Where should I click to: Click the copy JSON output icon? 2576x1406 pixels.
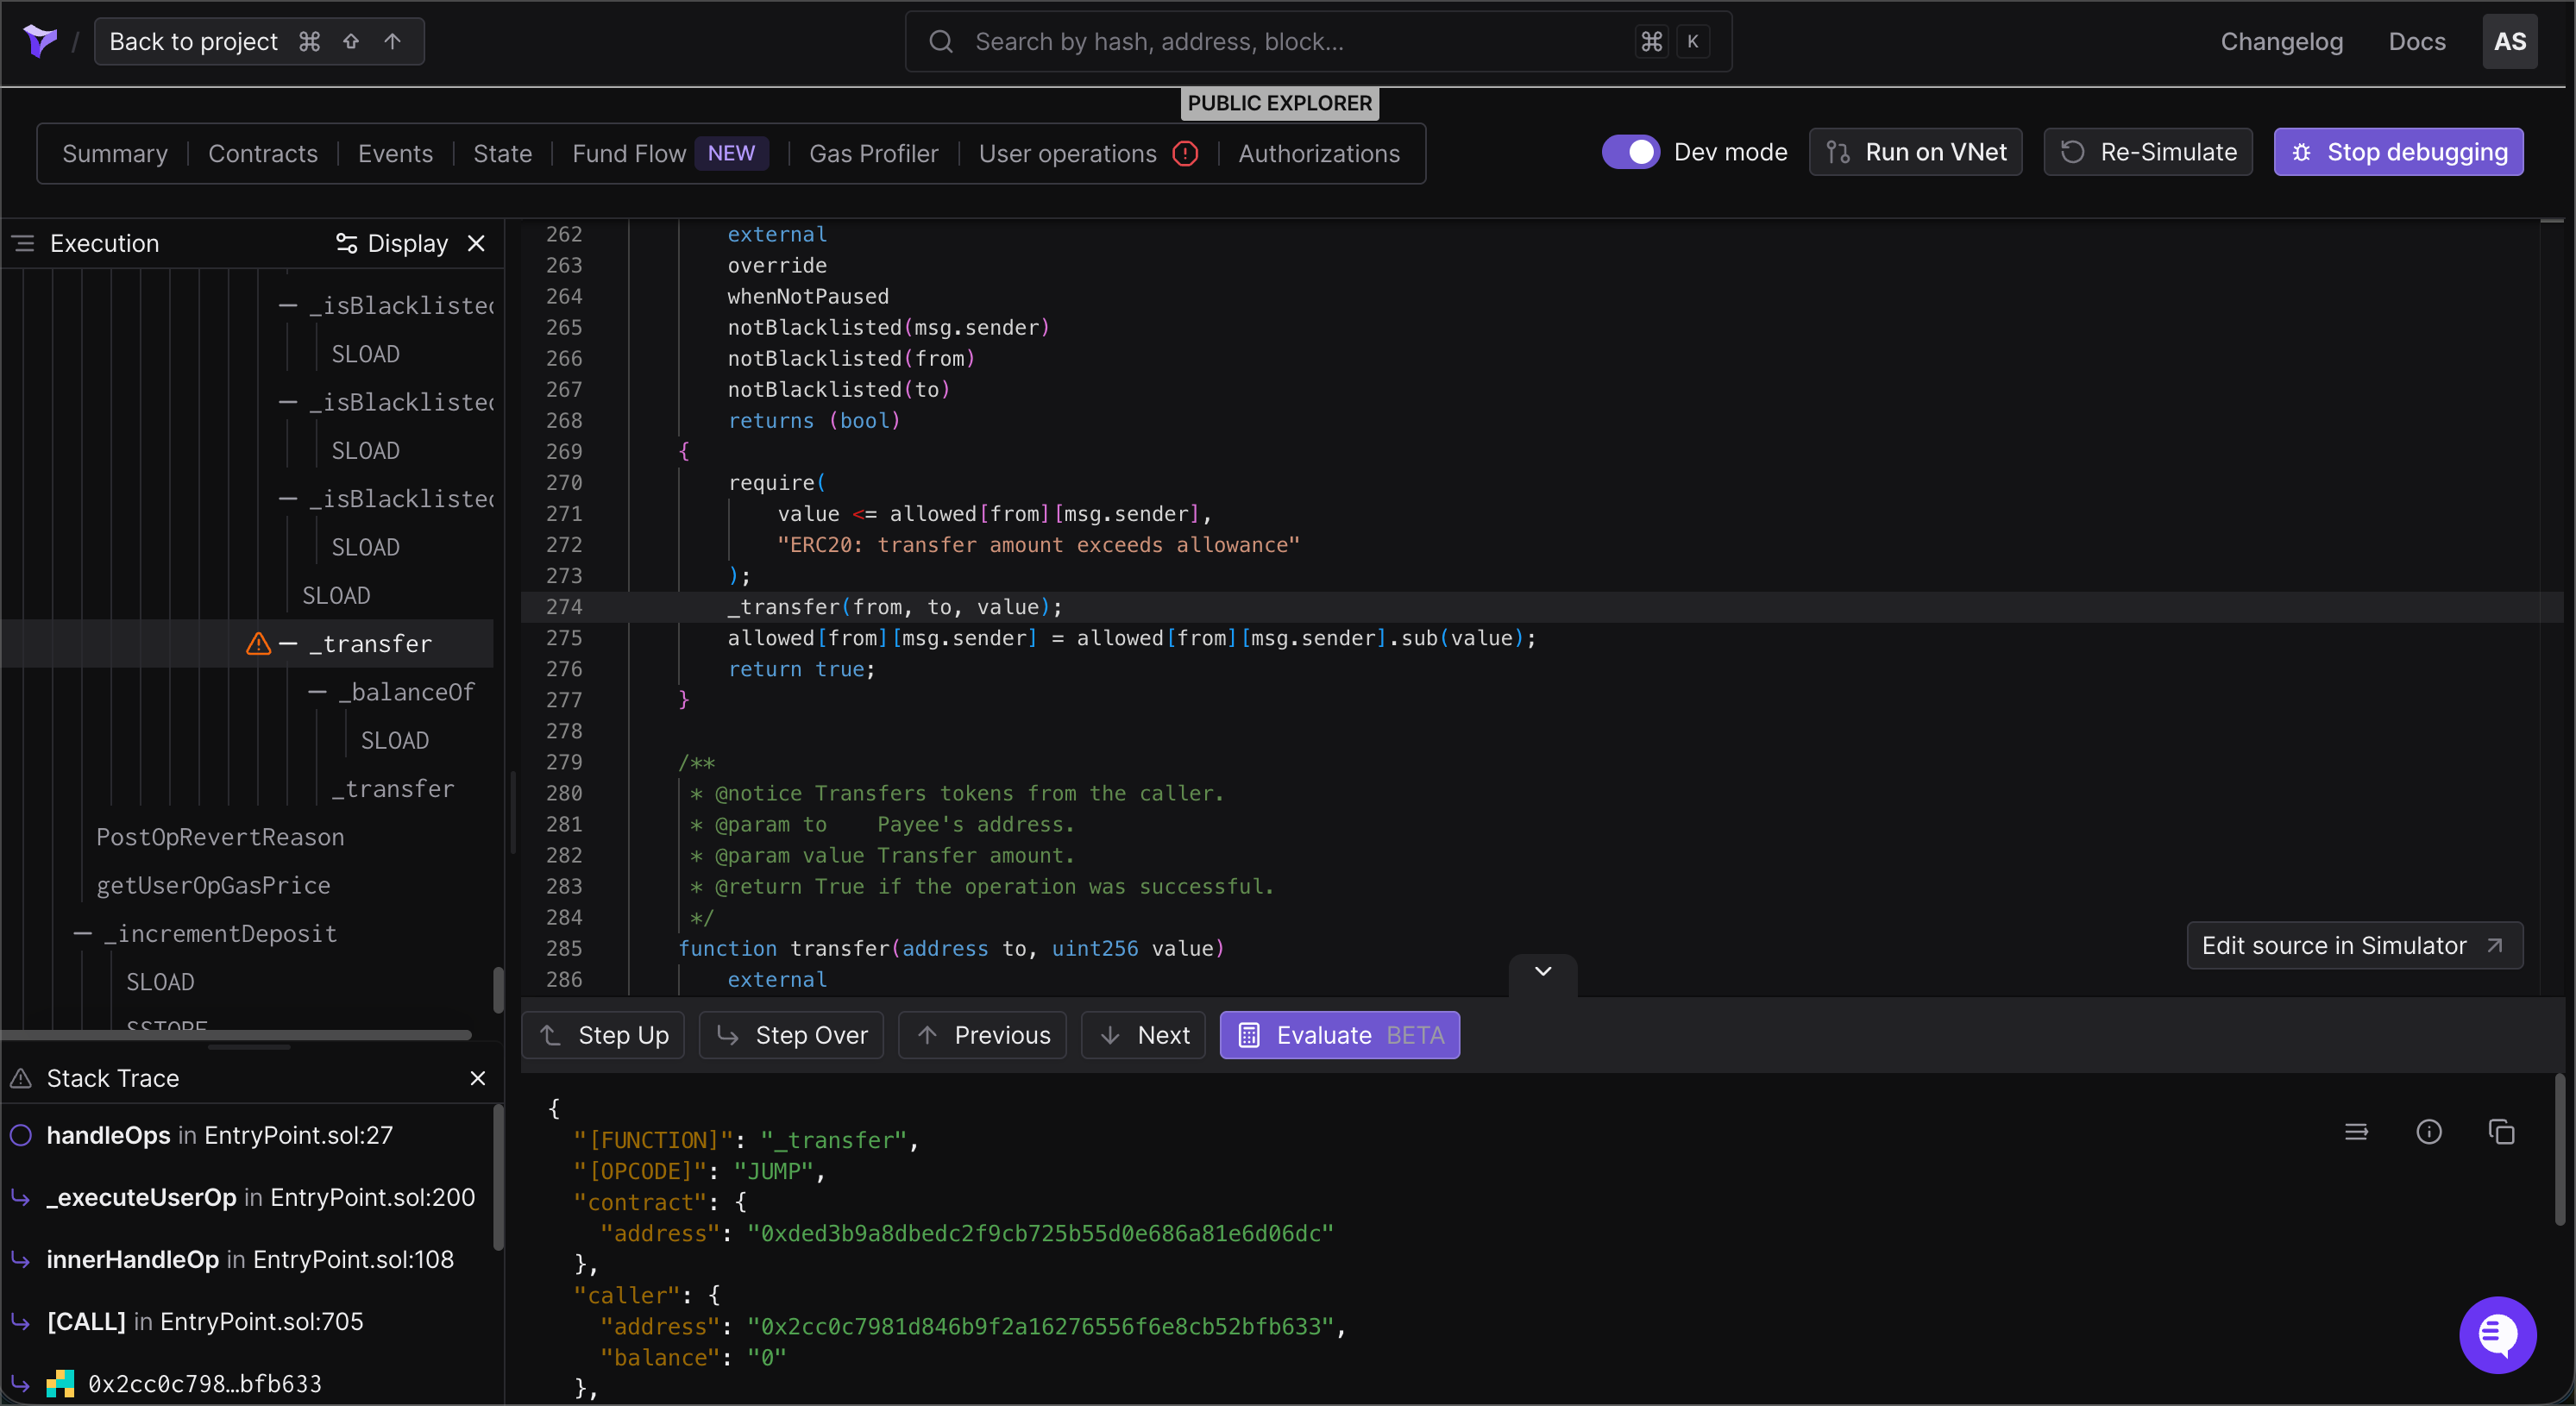pos(2501,1132)
